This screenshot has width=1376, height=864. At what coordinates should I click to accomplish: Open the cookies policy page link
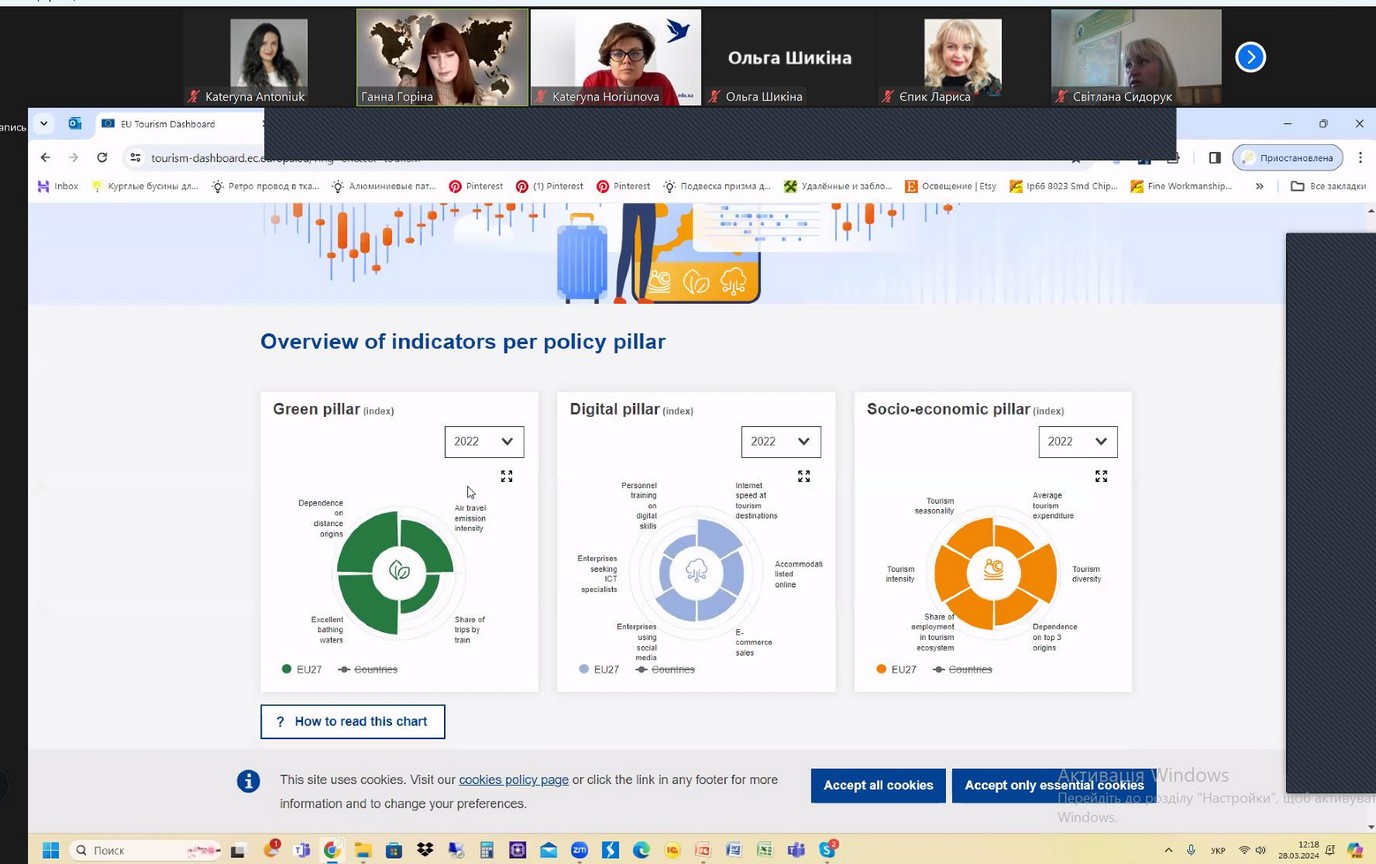coord(513,780)
